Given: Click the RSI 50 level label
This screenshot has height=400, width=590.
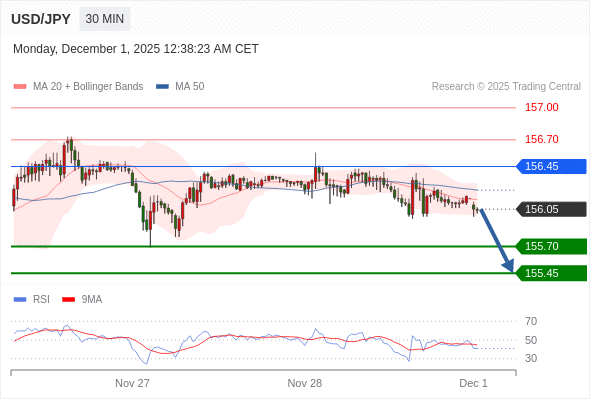Looking at the screenshot, I should [531, 340].
